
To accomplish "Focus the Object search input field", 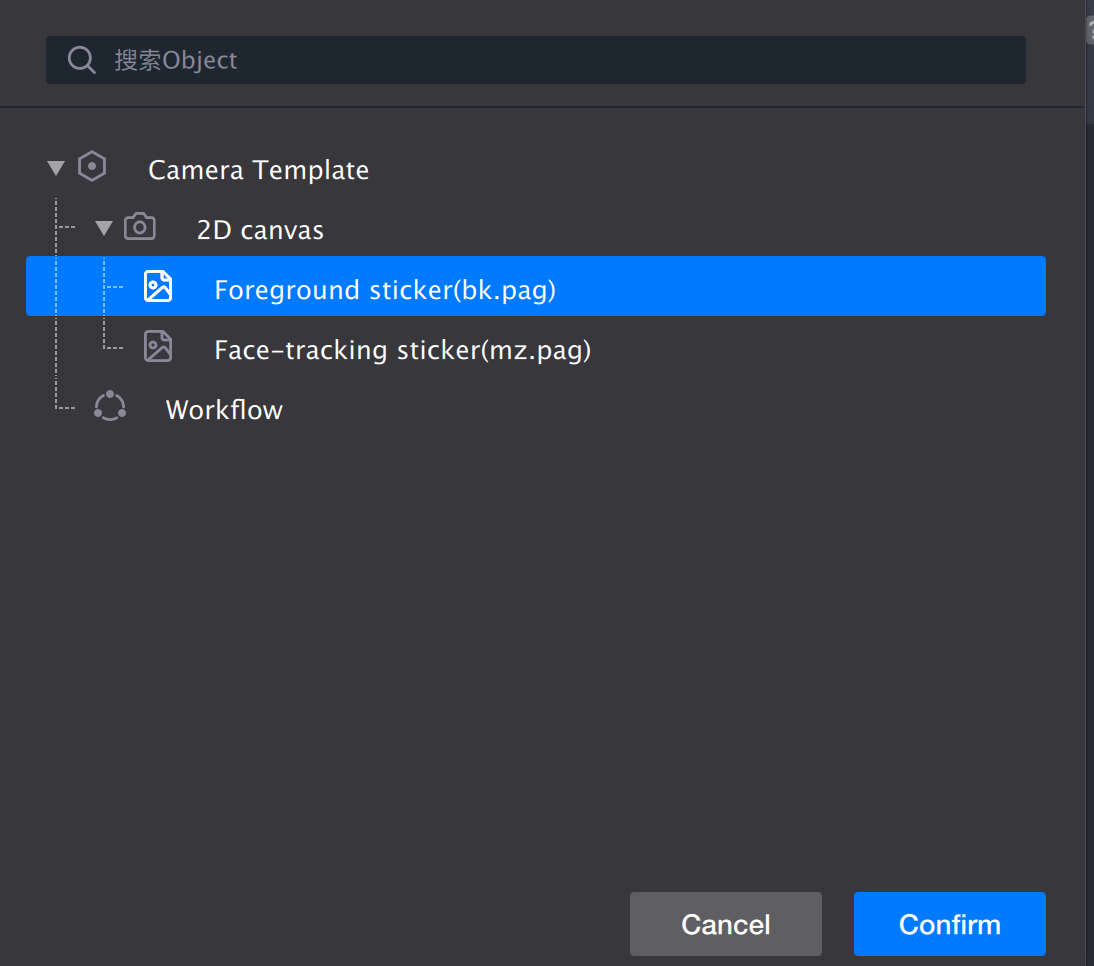I will (x=560, y=60).
